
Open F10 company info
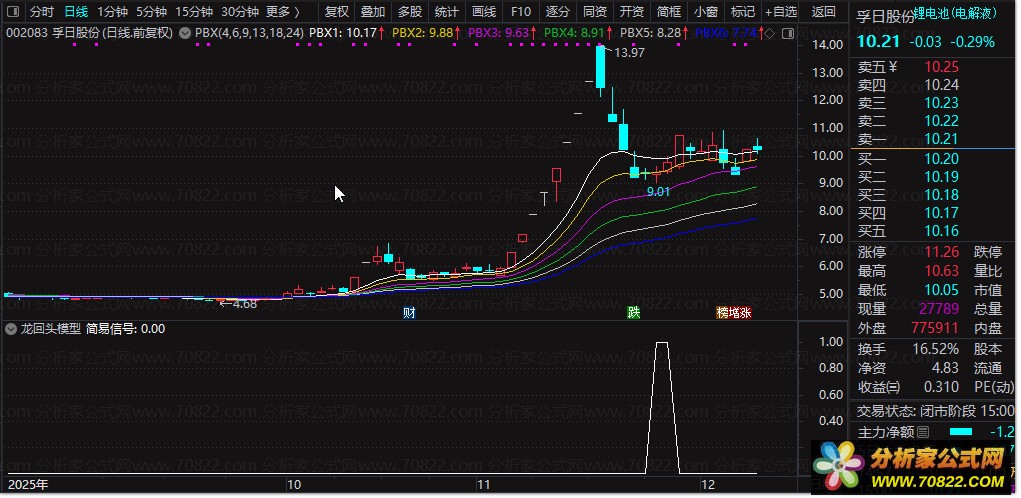[x=521, y=12]
